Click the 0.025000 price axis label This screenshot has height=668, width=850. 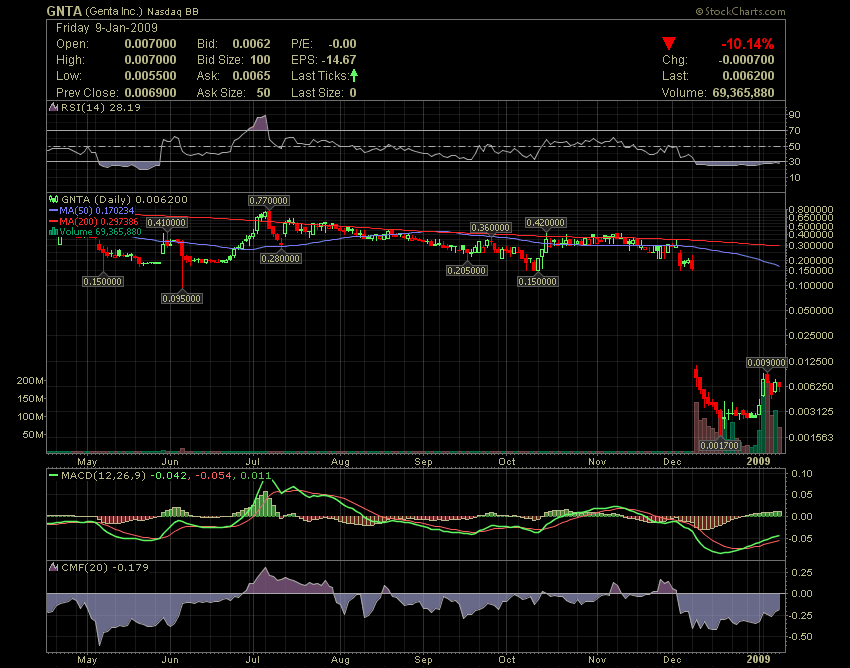(810, 336)
